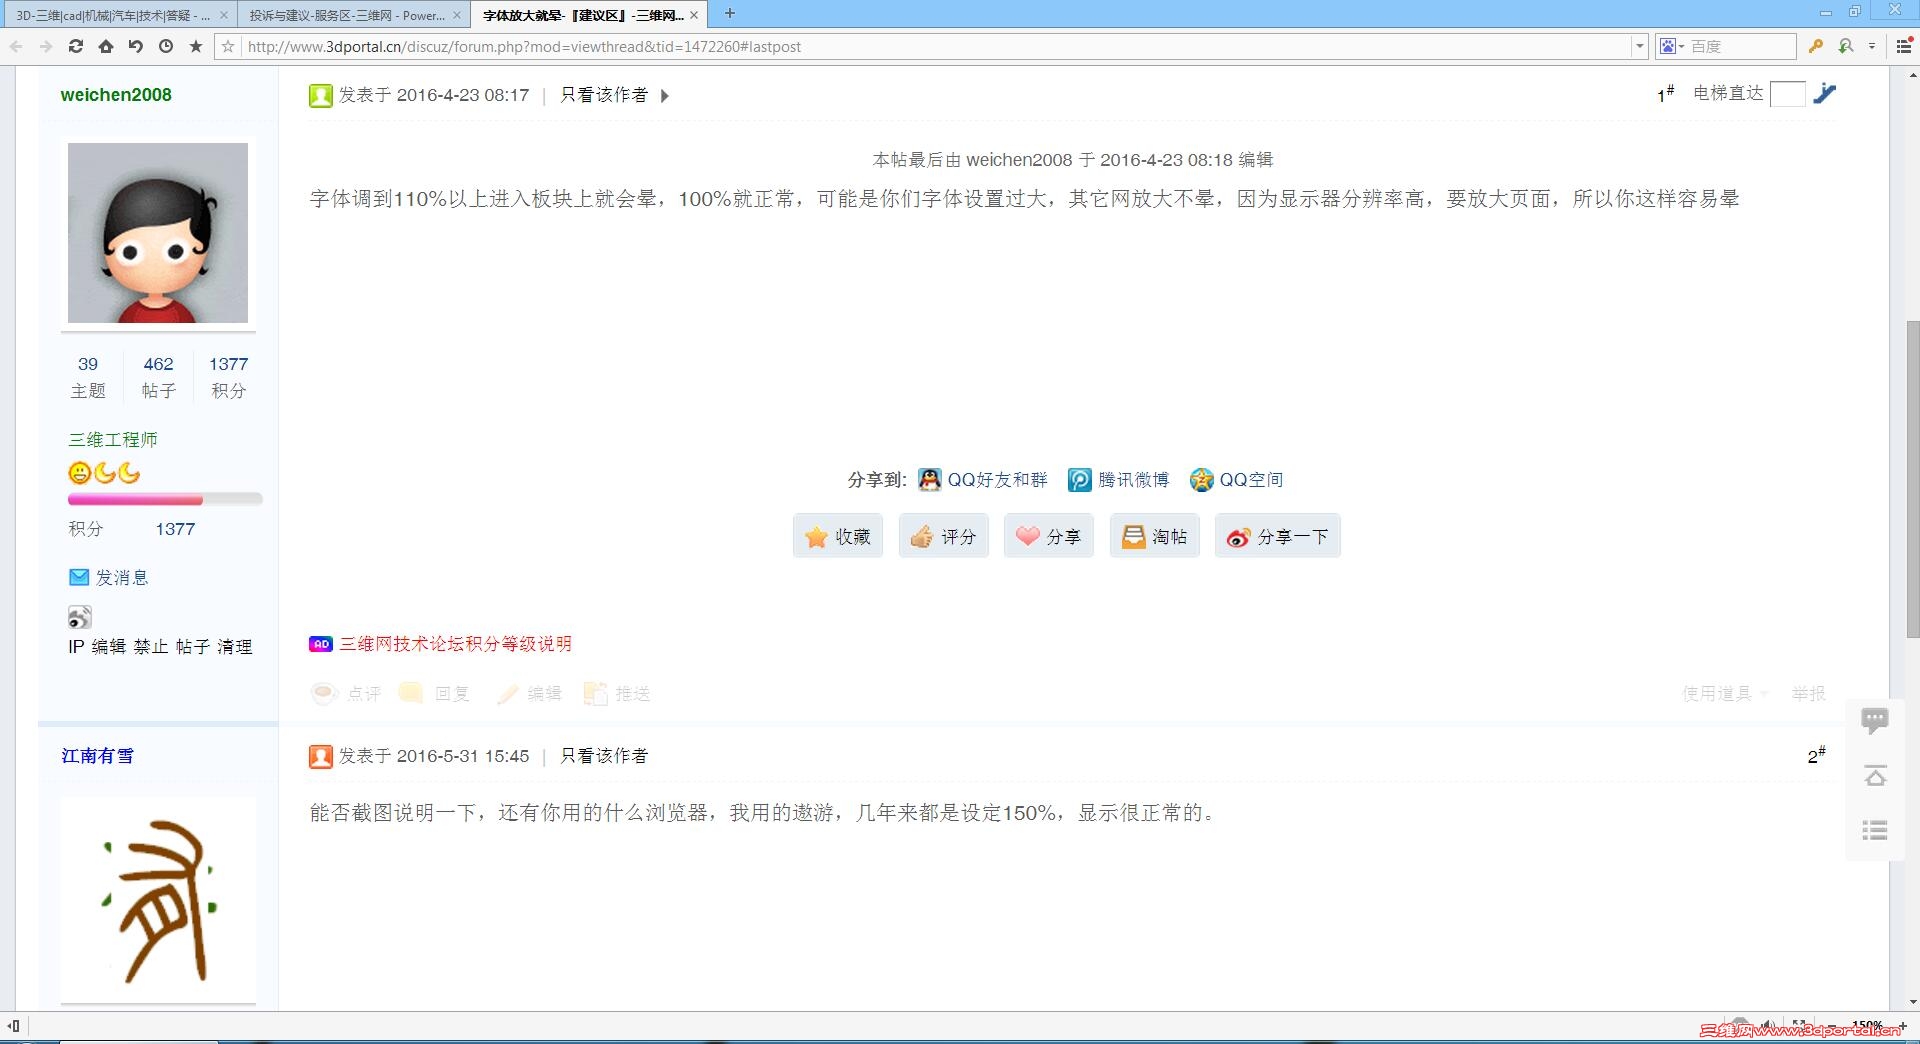Open a new tab with plus button

point(730,13)
